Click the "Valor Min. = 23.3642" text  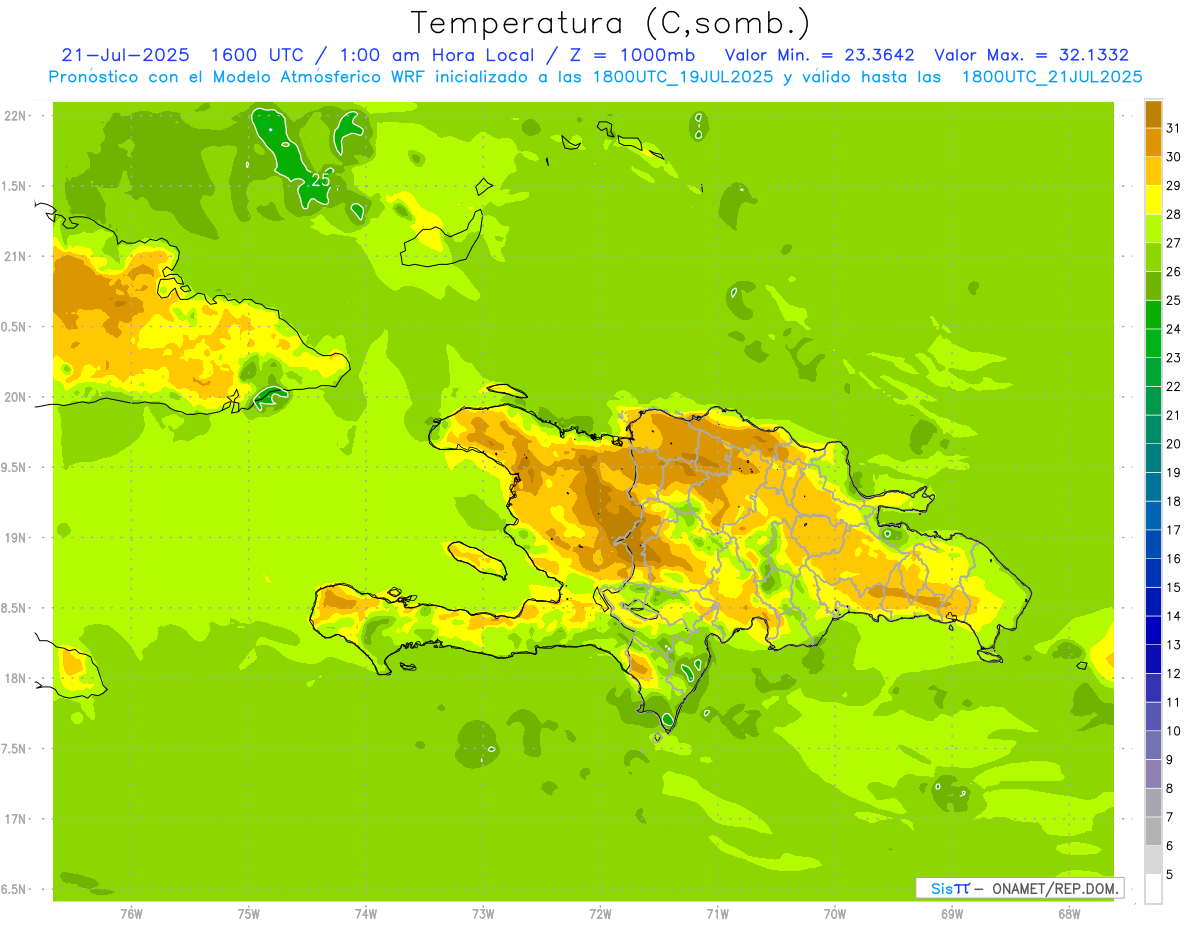click(x=819, y=55)
